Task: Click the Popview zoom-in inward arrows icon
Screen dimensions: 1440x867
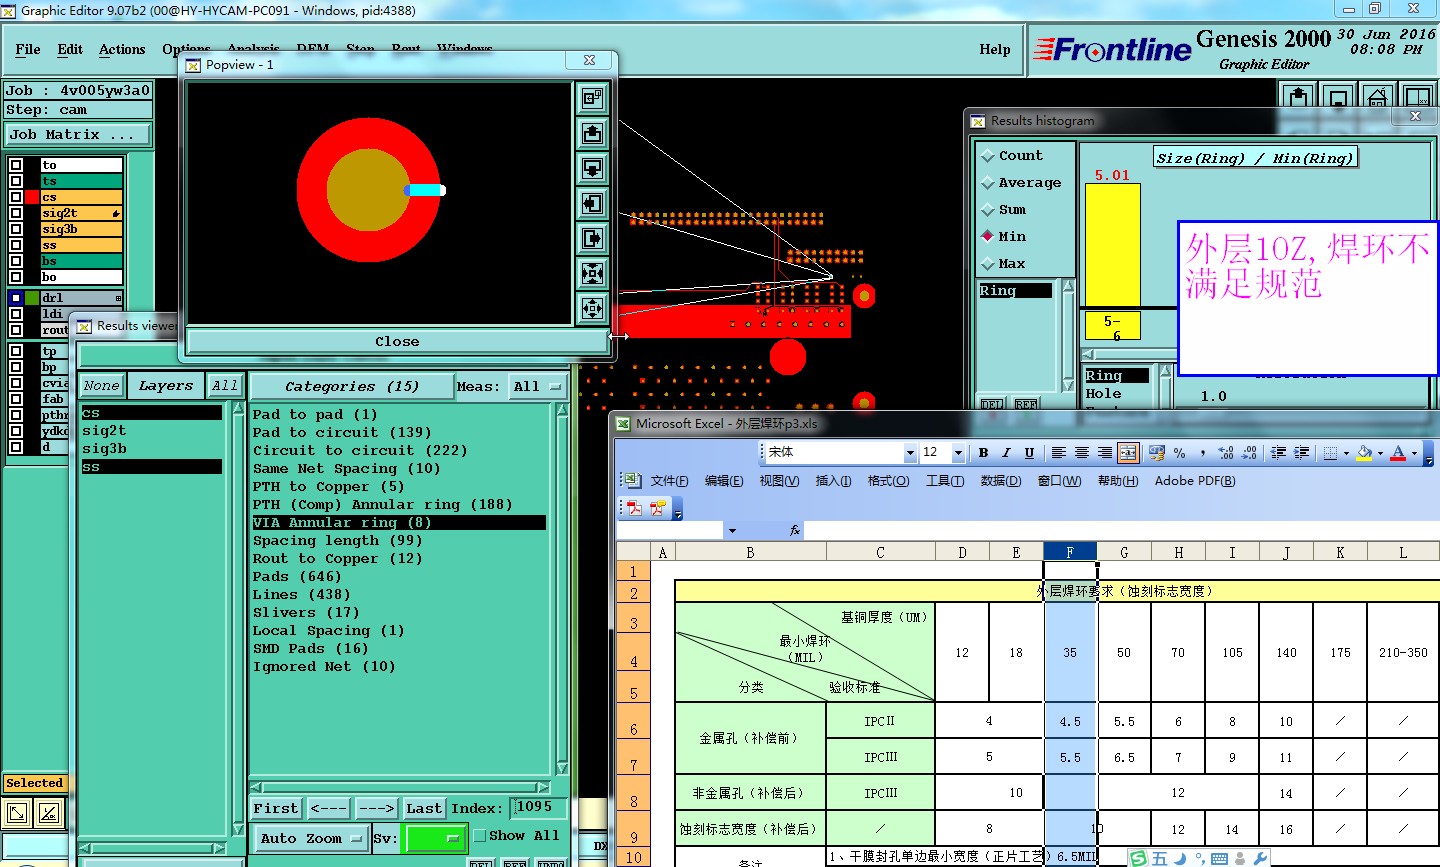Action: tap(593, 273)
